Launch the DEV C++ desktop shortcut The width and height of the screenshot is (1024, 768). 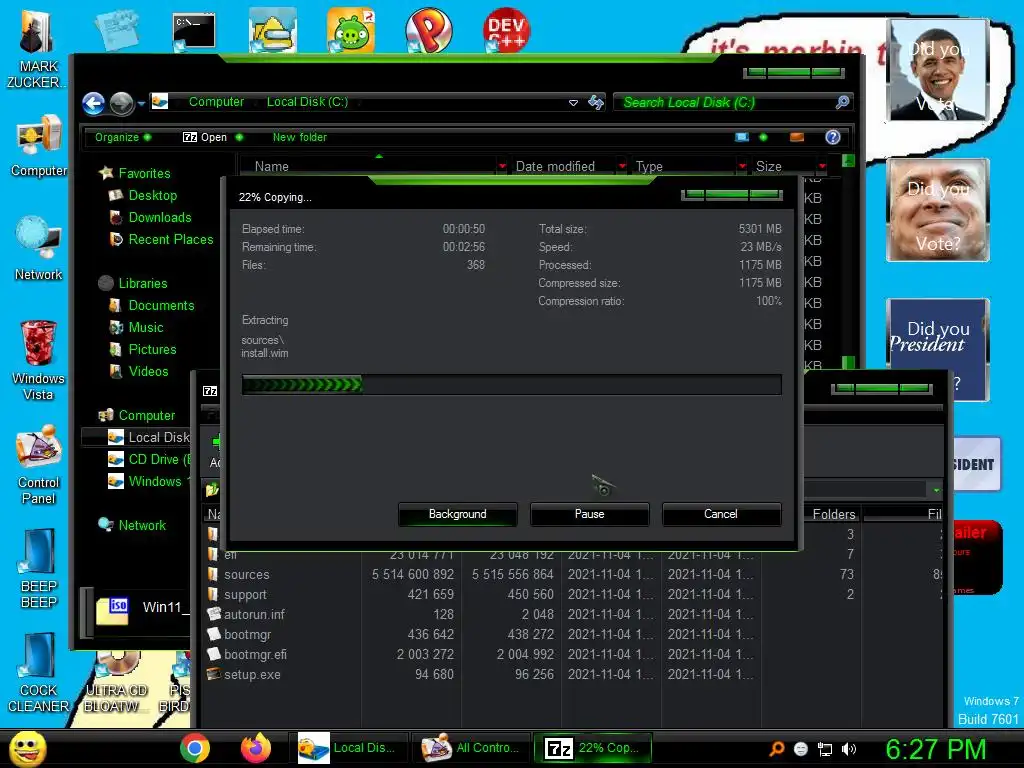point(506,30)
